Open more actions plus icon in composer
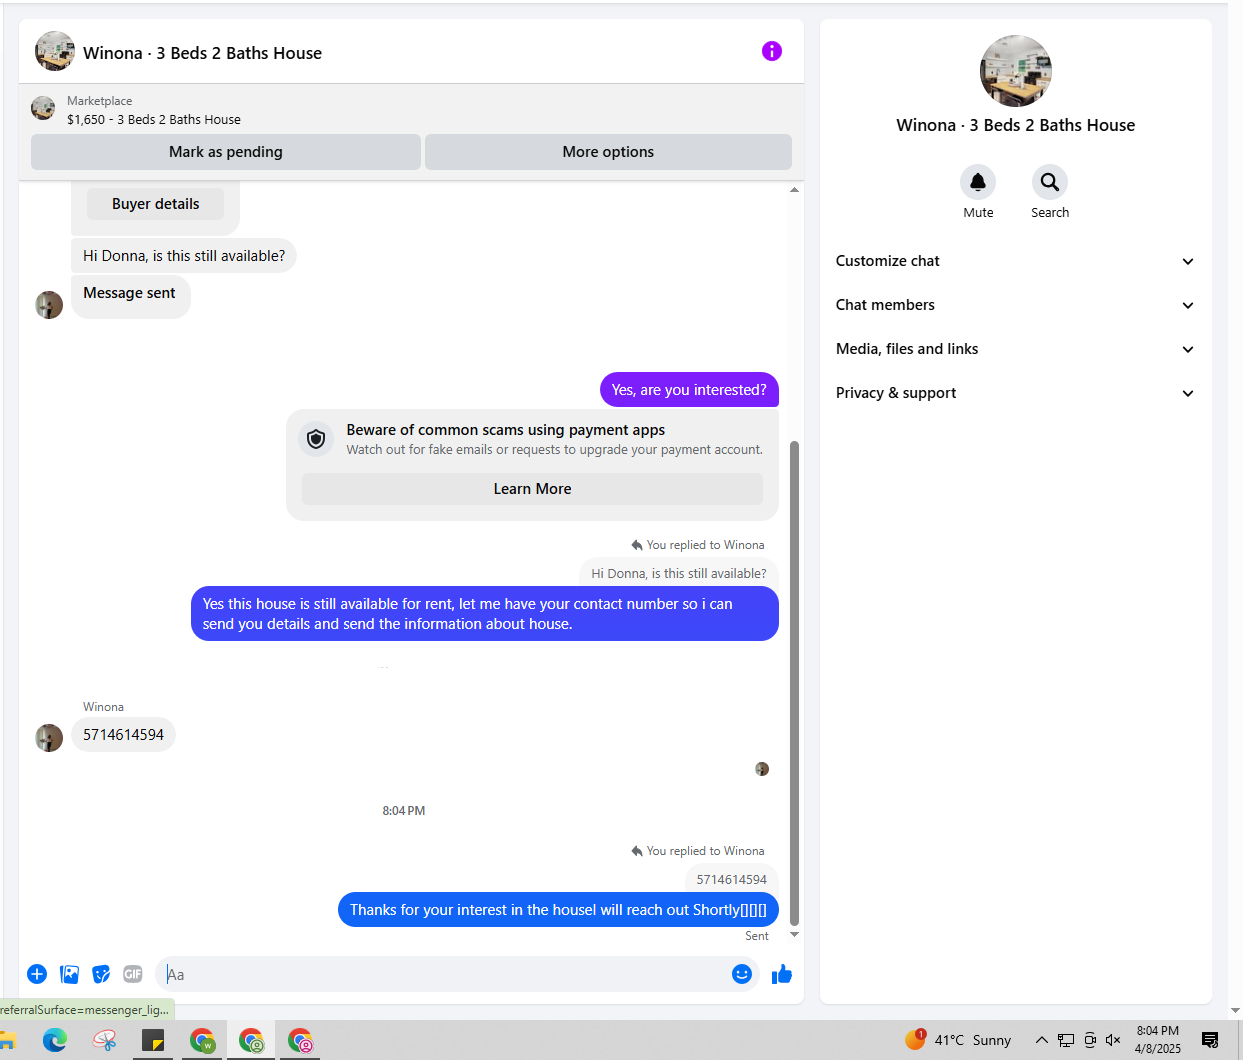The image size is (1243, 1060). pos(37,974)
